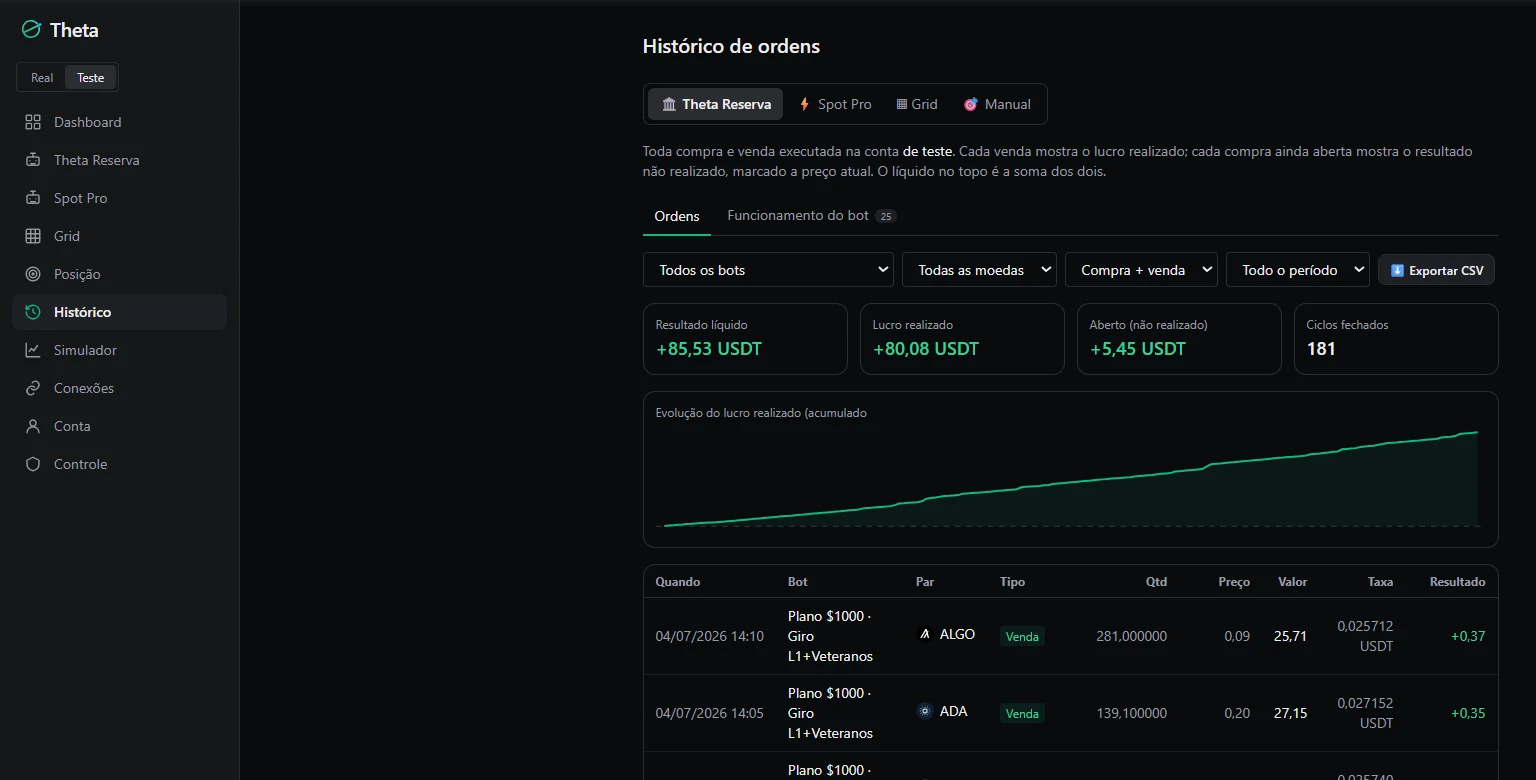Click the Grid table icon in sidebar

[33, 236]
